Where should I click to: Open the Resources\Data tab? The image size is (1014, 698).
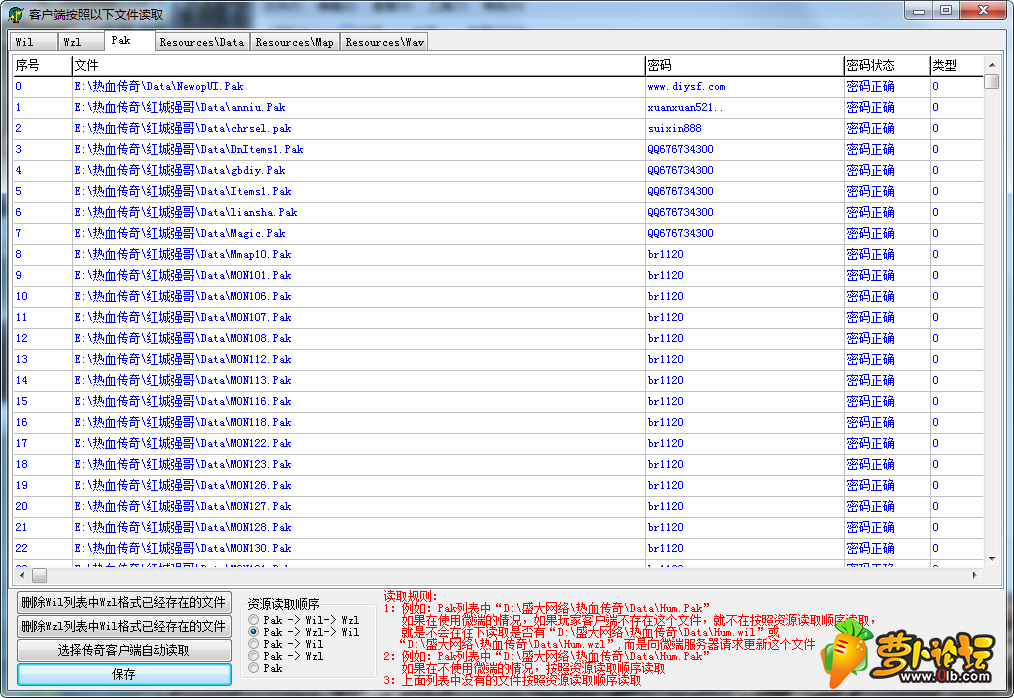[x=202, y=42]
